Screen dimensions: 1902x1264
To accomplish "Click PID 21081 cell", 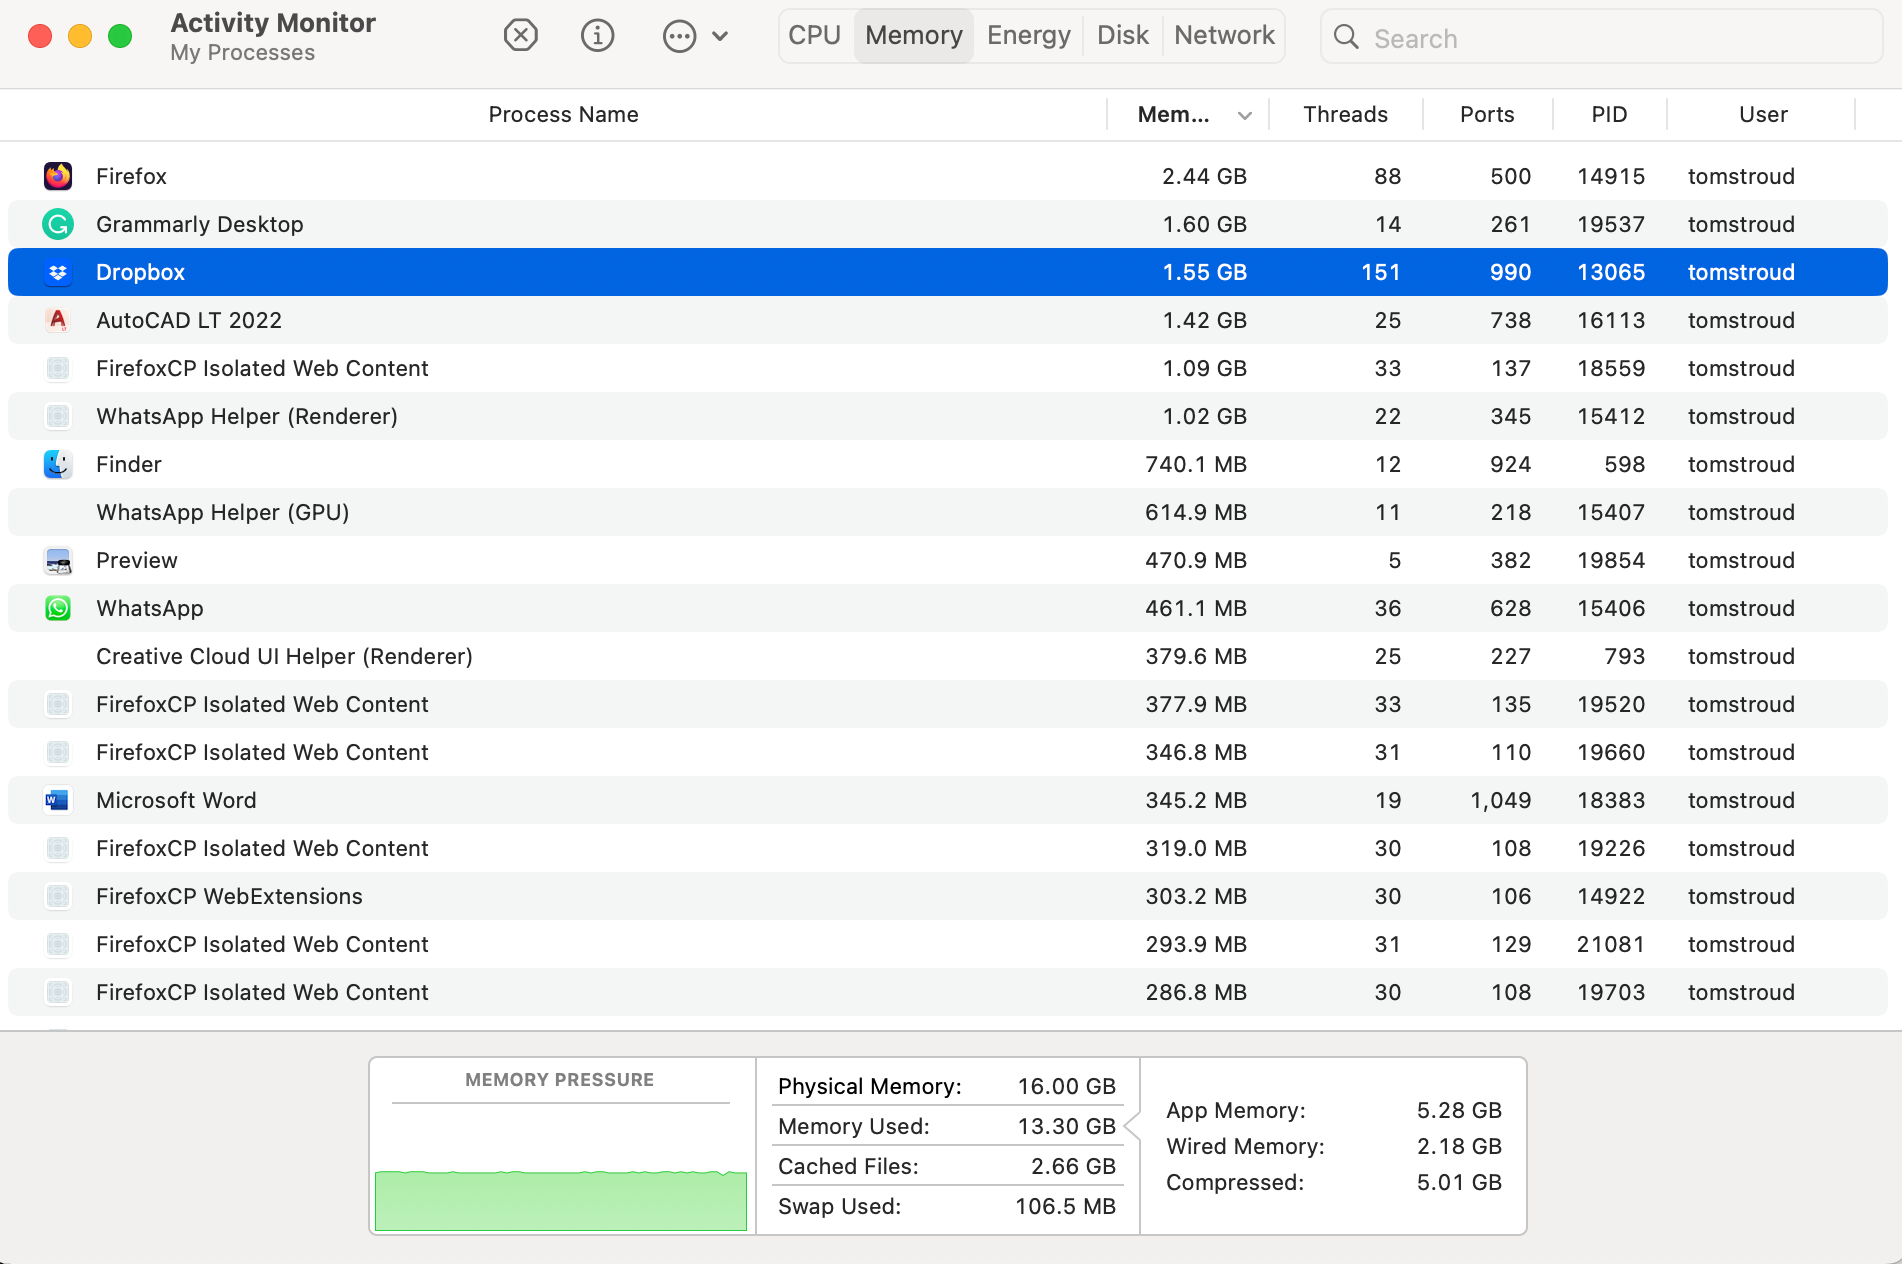I will (1610, 944).
